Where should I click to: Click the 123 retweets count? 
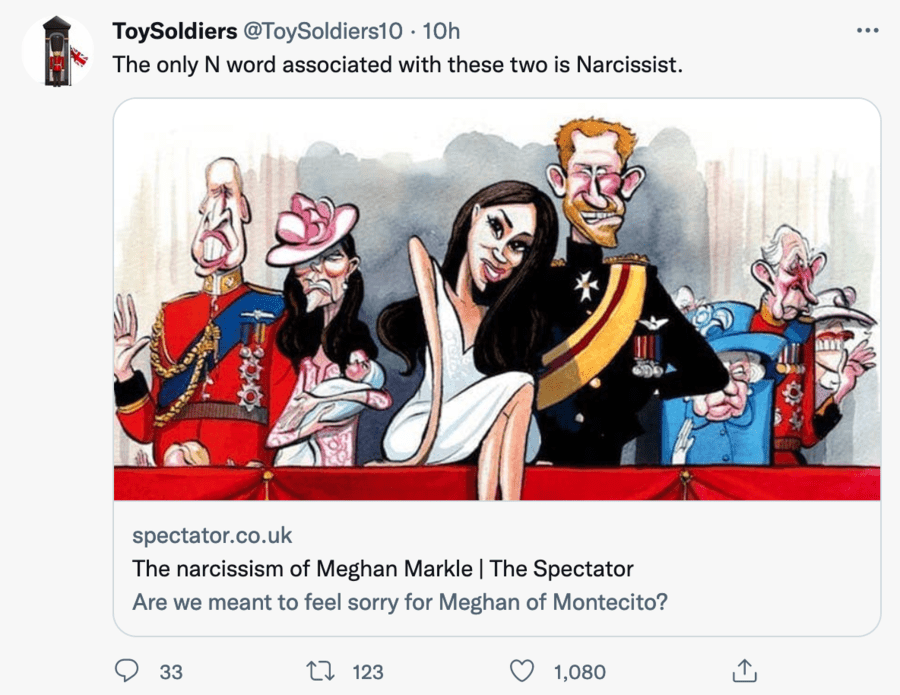[x=368, y=672]
